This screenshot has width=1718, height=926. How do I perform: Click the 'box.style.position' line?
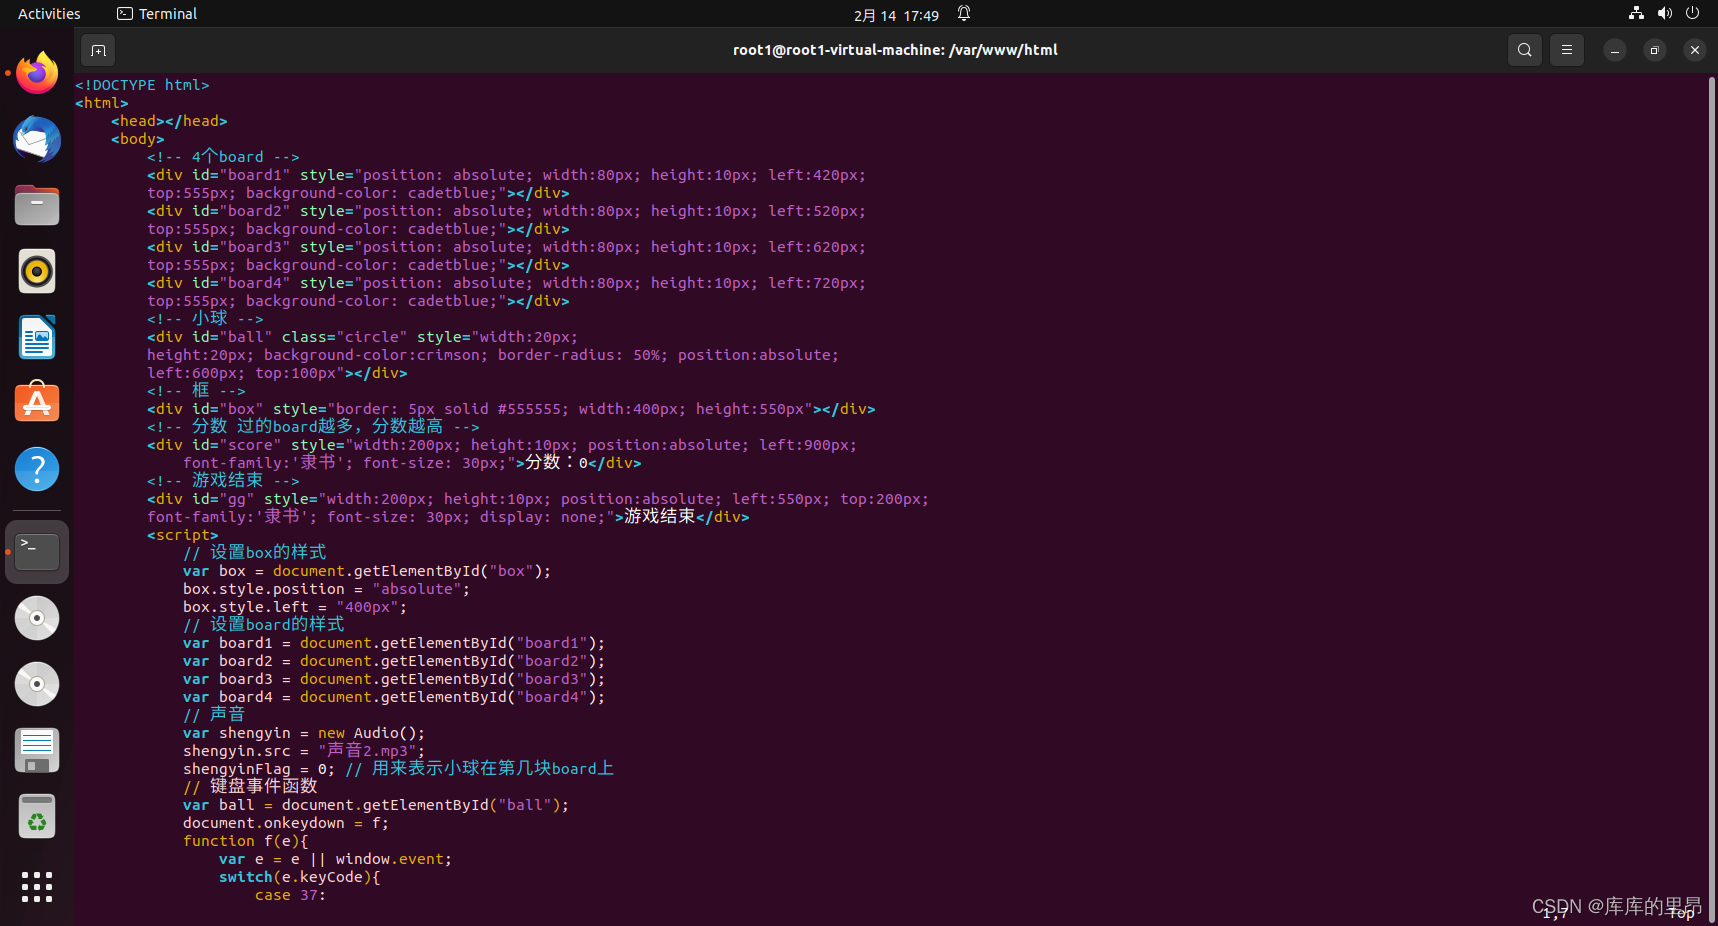(x=326, y=589)
